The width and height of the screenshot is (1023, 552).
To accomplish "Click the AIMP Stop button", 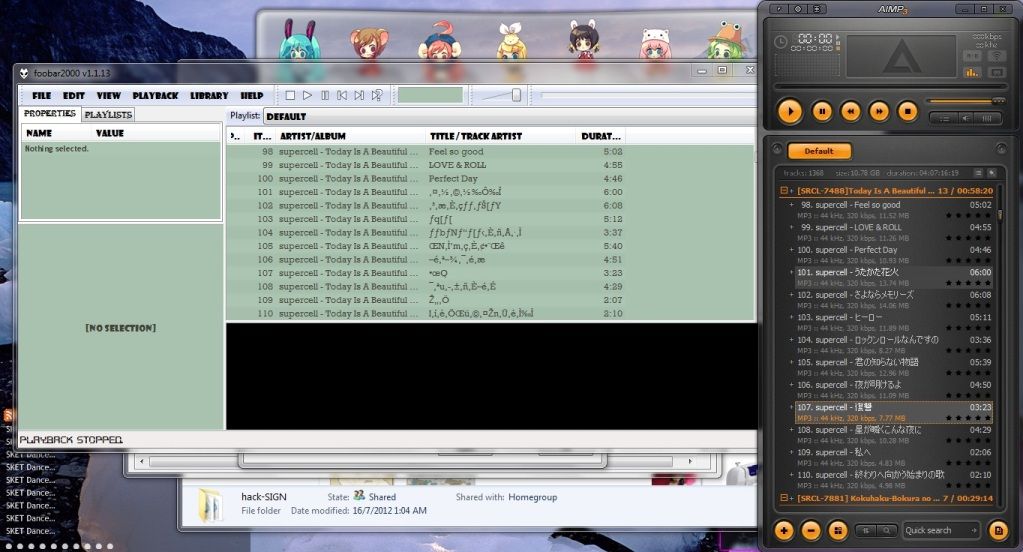I will click(x=907, y=111).
